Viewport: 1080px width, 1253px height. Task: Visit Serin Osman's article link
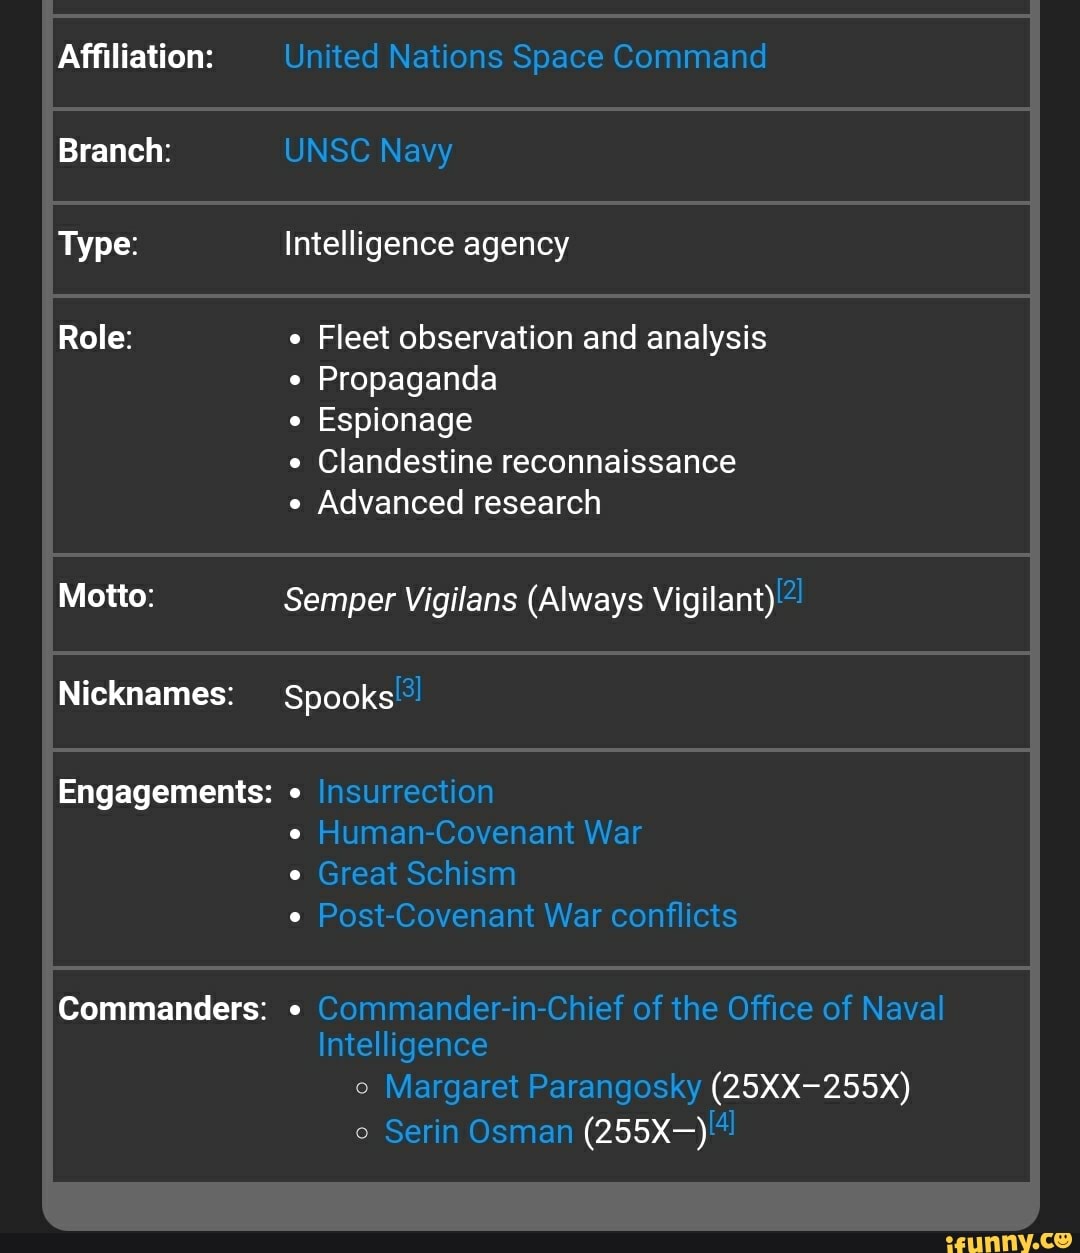pyautogui.click(x=478, y=1132)
